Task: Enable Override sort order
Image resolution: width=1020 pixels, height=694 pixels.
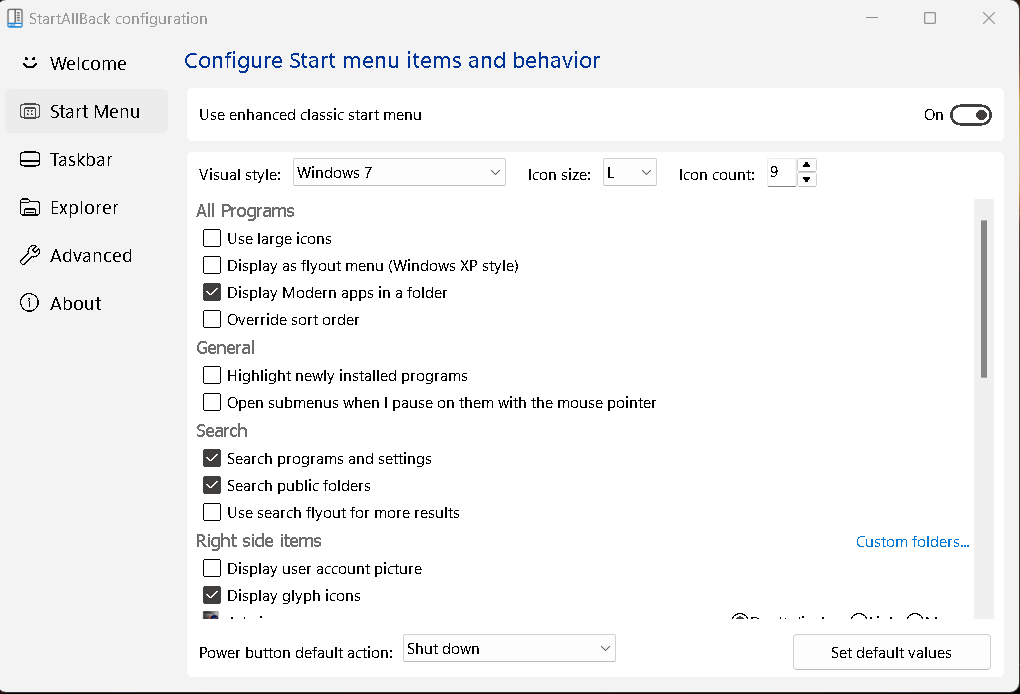Action: pyautogui.click(x=212, y=319)
